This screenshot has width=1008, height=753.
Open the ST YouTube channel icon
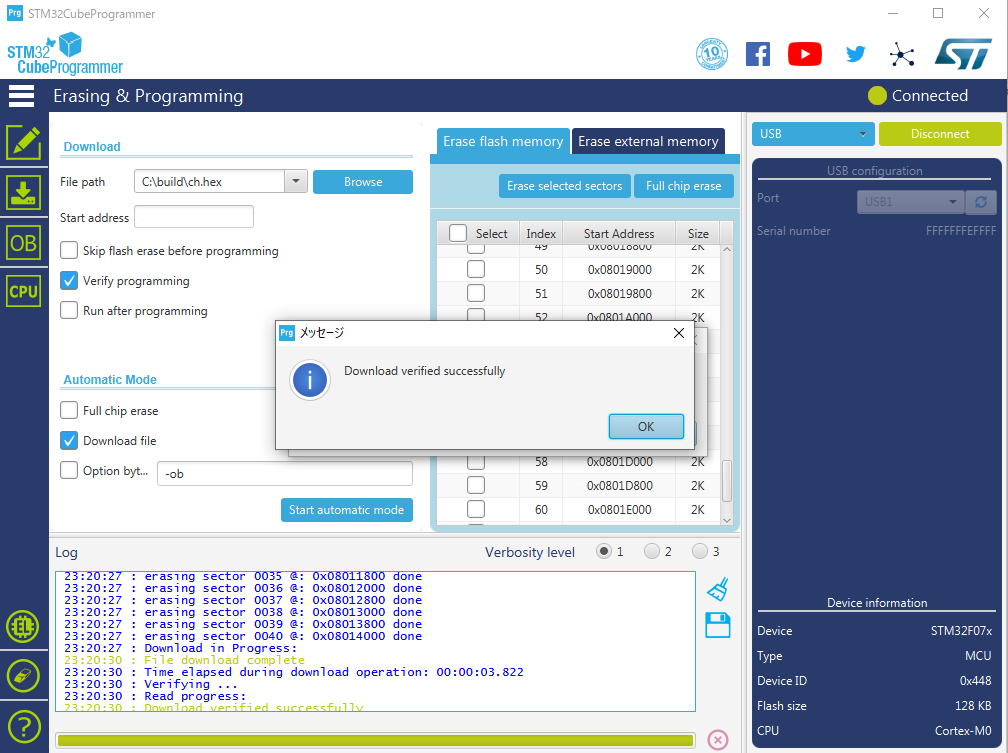(x=805, y=54)
